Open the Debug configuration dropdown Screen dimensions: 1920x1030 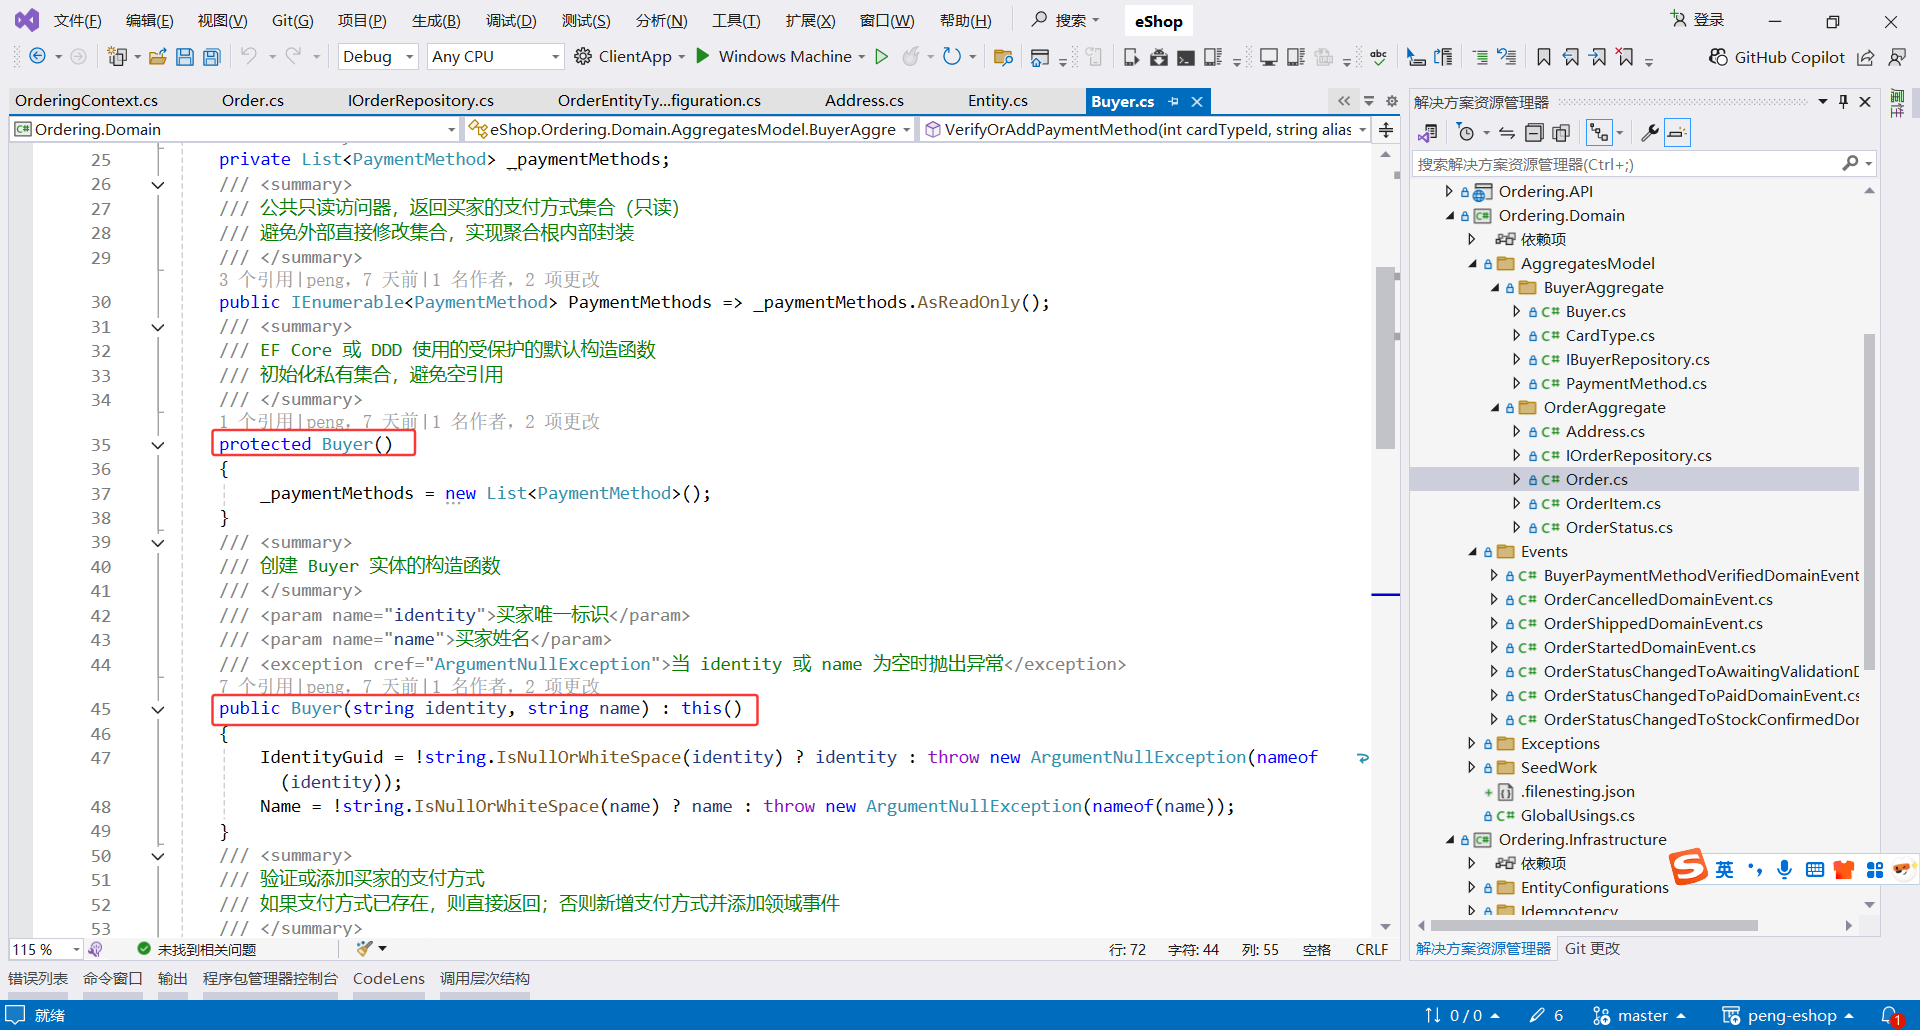pos(378,57)
